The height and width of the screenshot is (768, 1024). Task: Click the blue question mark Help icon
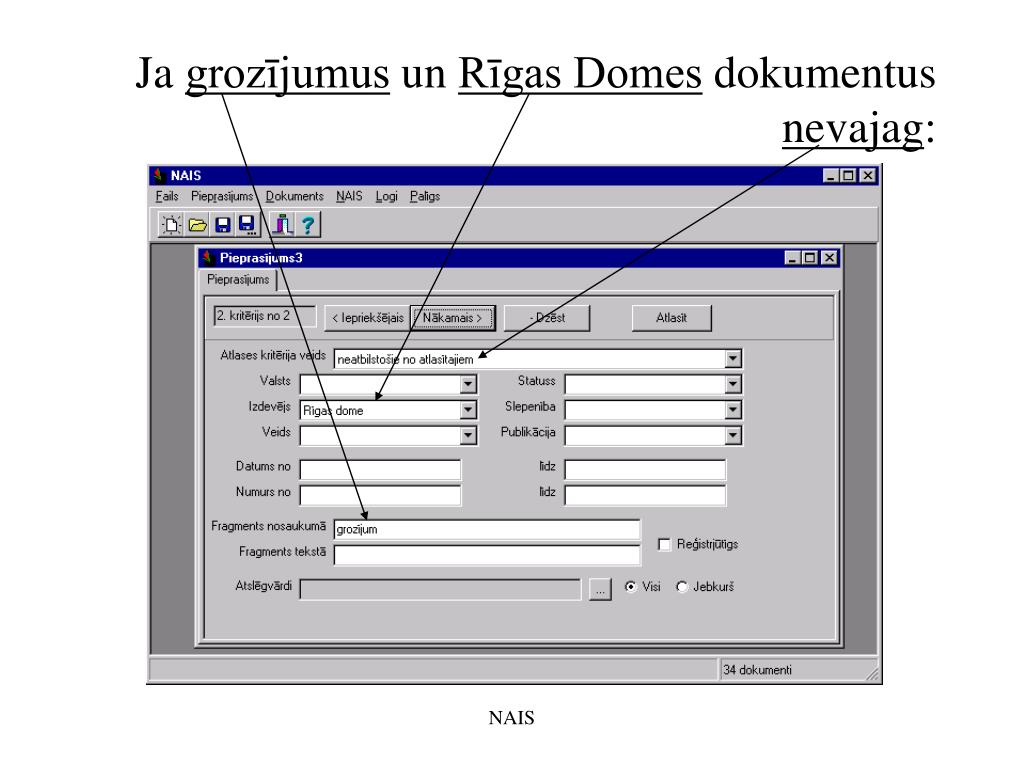(308, 225)
